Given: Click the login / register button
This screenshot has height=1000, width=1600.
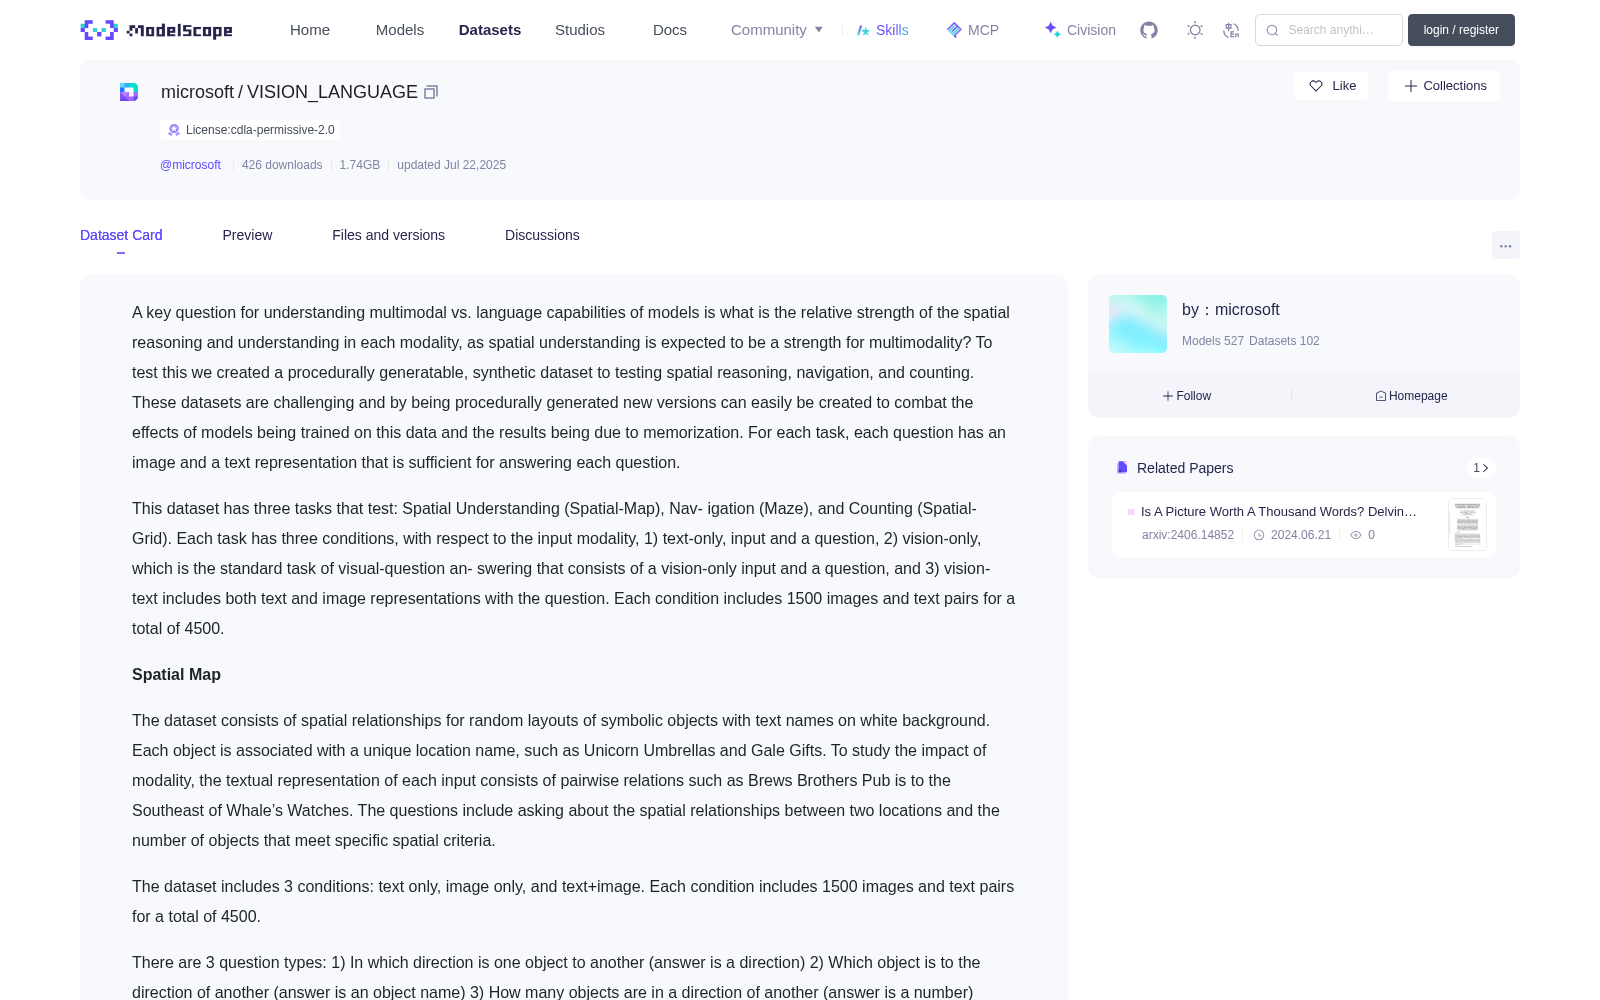Looking at the screenshot, I should pos(1461,30).
